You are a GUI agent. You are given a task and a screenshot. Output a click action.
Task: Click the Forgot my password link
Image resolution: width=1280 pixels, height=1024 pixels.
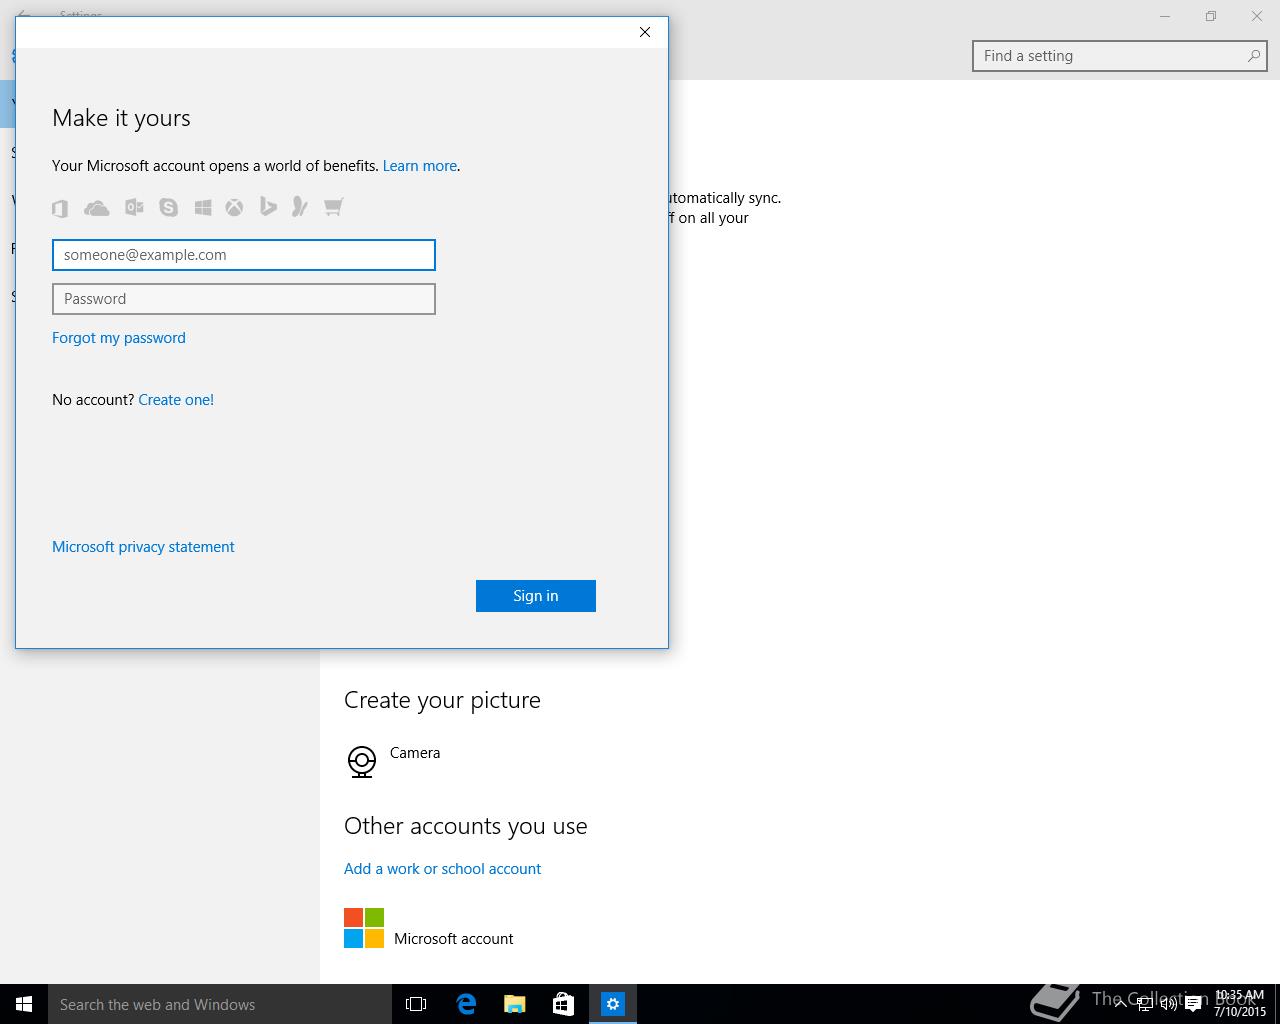coord(119,338)
